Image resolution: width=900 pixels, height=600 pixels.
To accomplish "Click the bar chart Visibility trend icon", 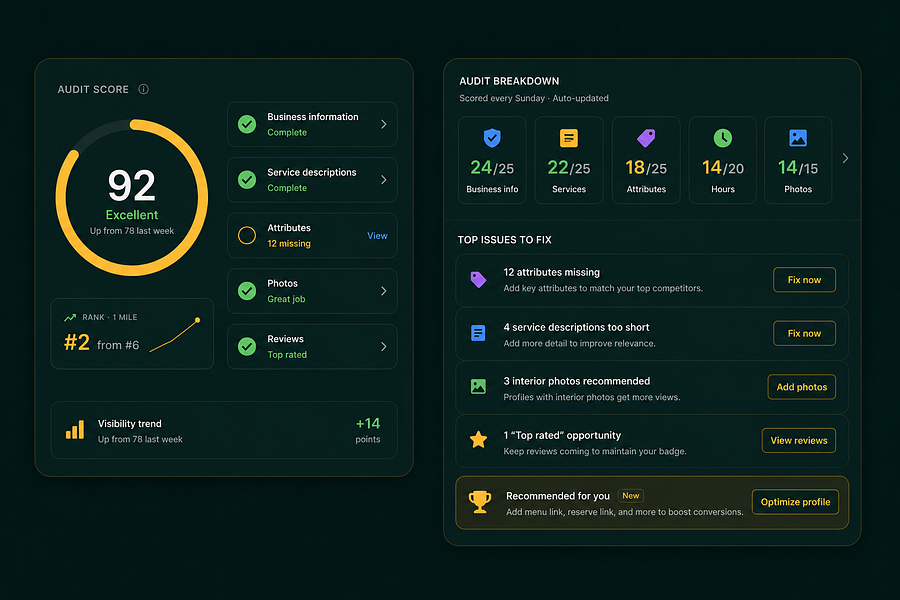I will [75, 429].
